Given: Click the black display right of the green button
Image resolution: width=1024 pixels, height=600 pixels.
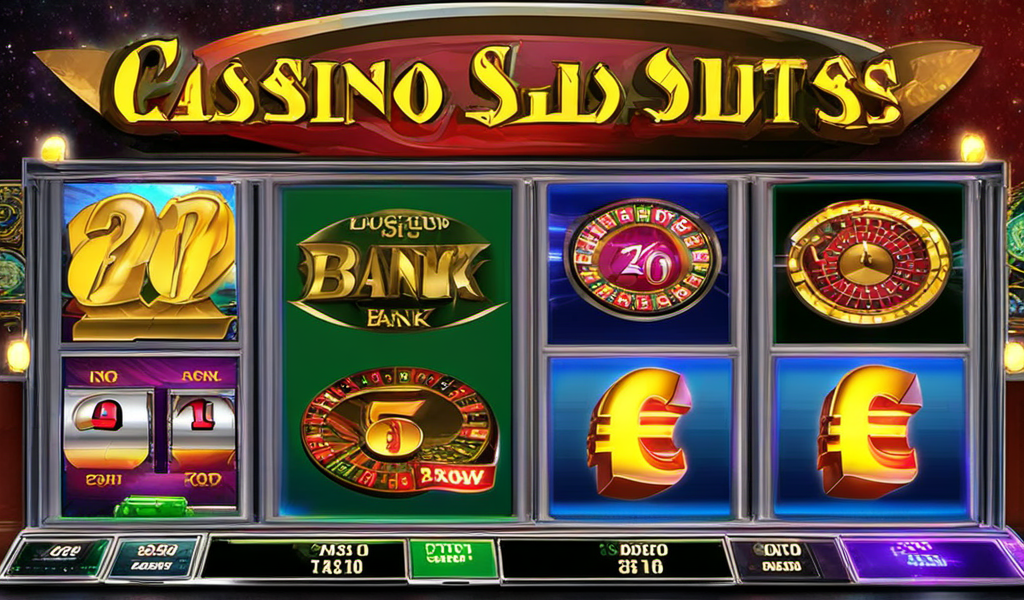Looking at the screenshot, I should (615, 559).
